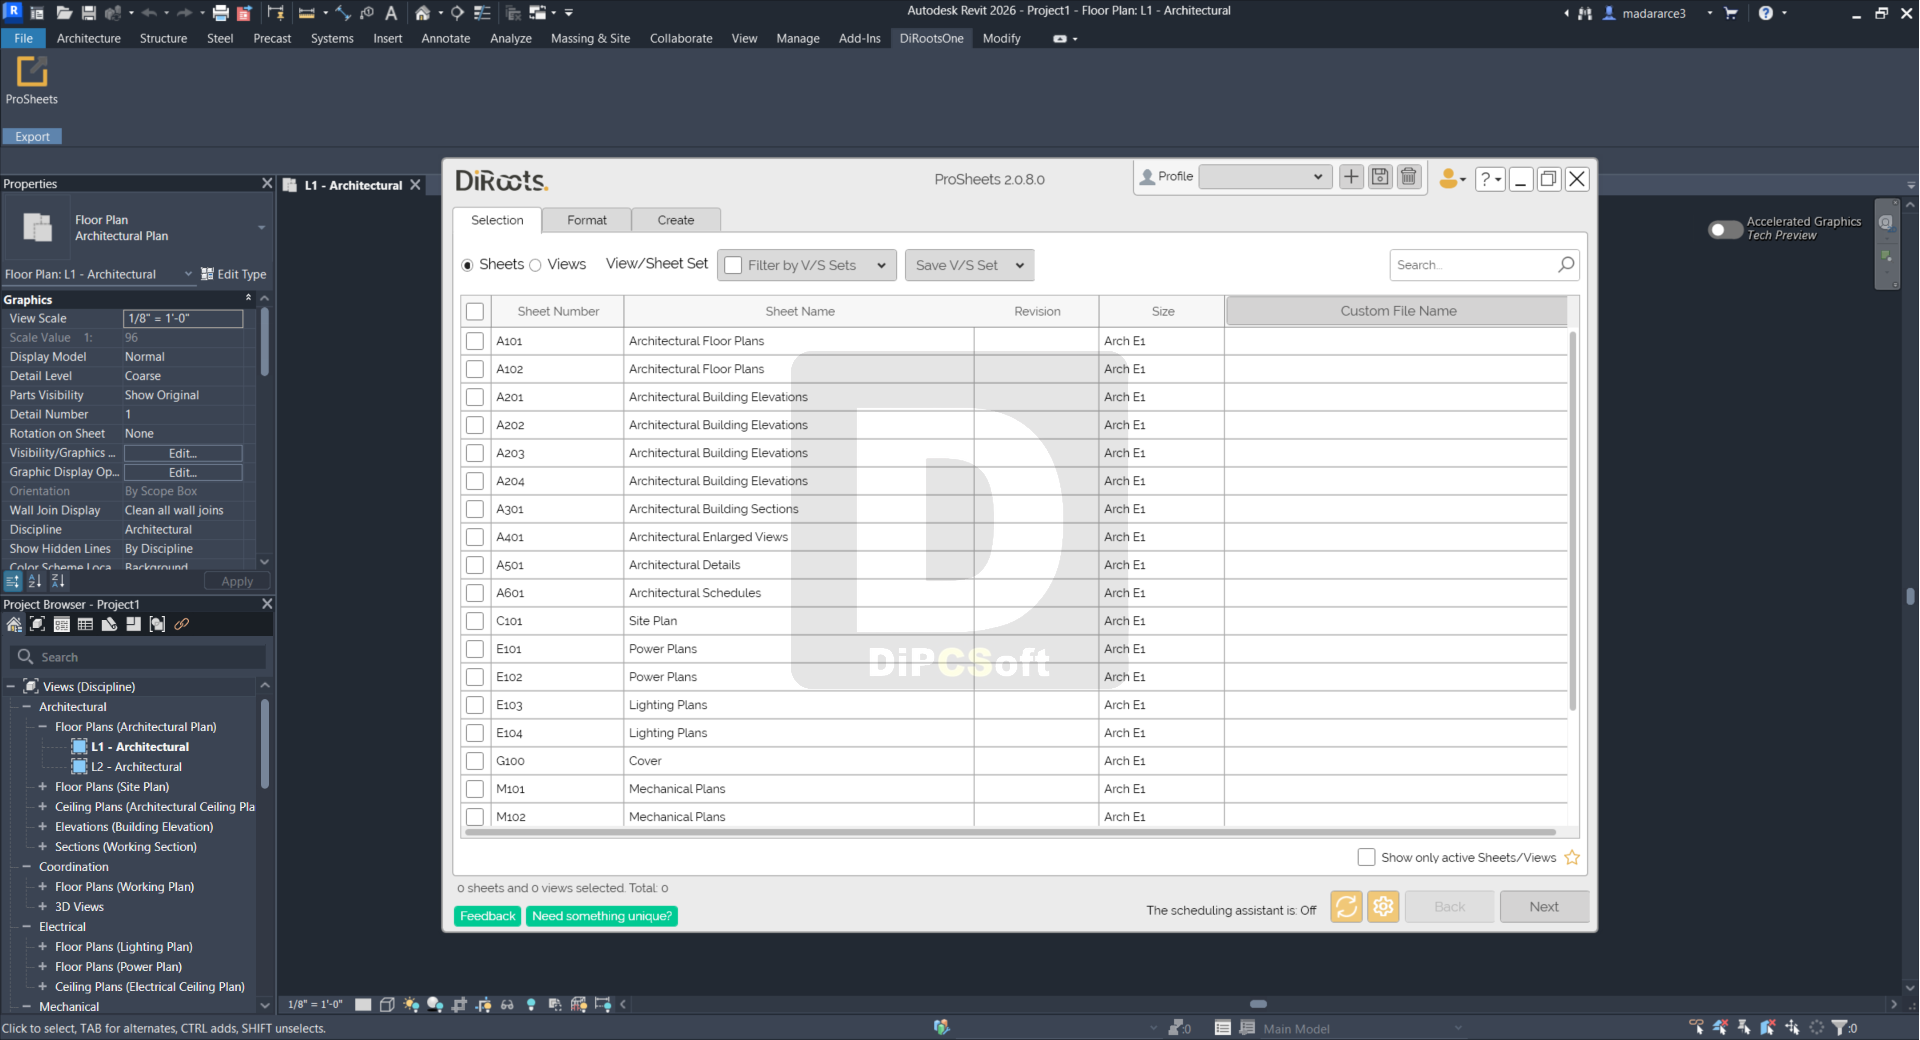Click the selection filter funnel icon in status bar
Image resolution: width=1920 pixels, height=1040 pixels.
(x=1839, y=1027)
